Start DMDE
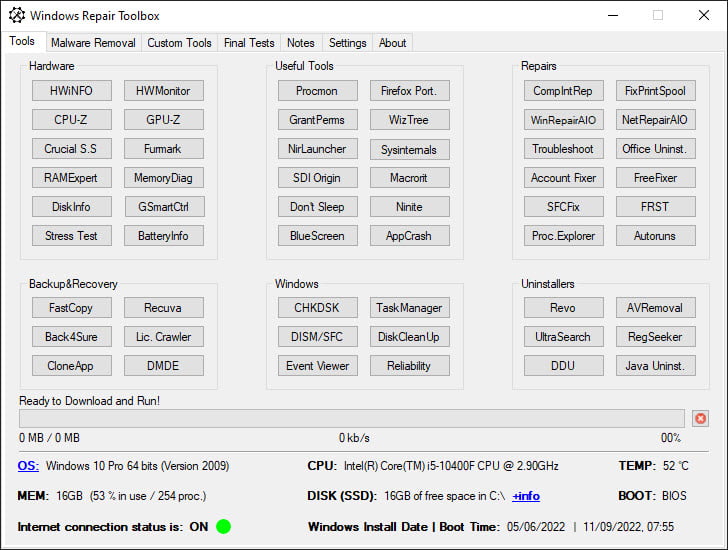Viewport: 728px width, 550px height. tap(163, 366)
